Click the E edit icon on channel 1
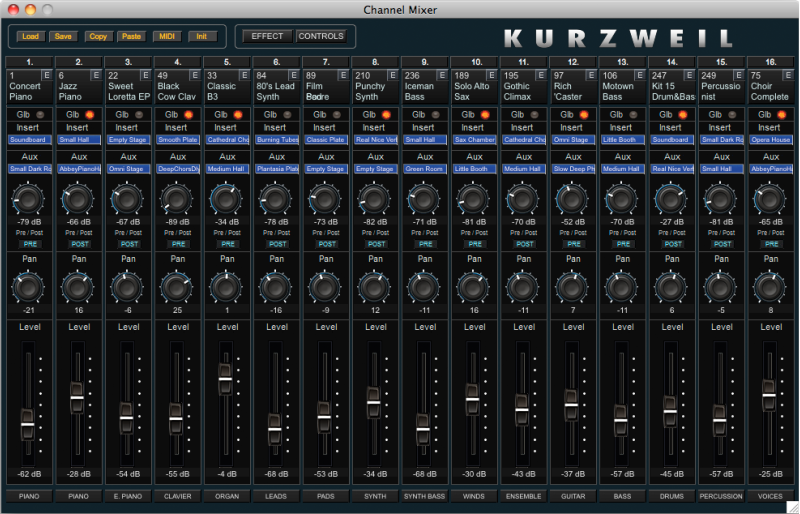 pyautogui.click(x=46, y=75)
